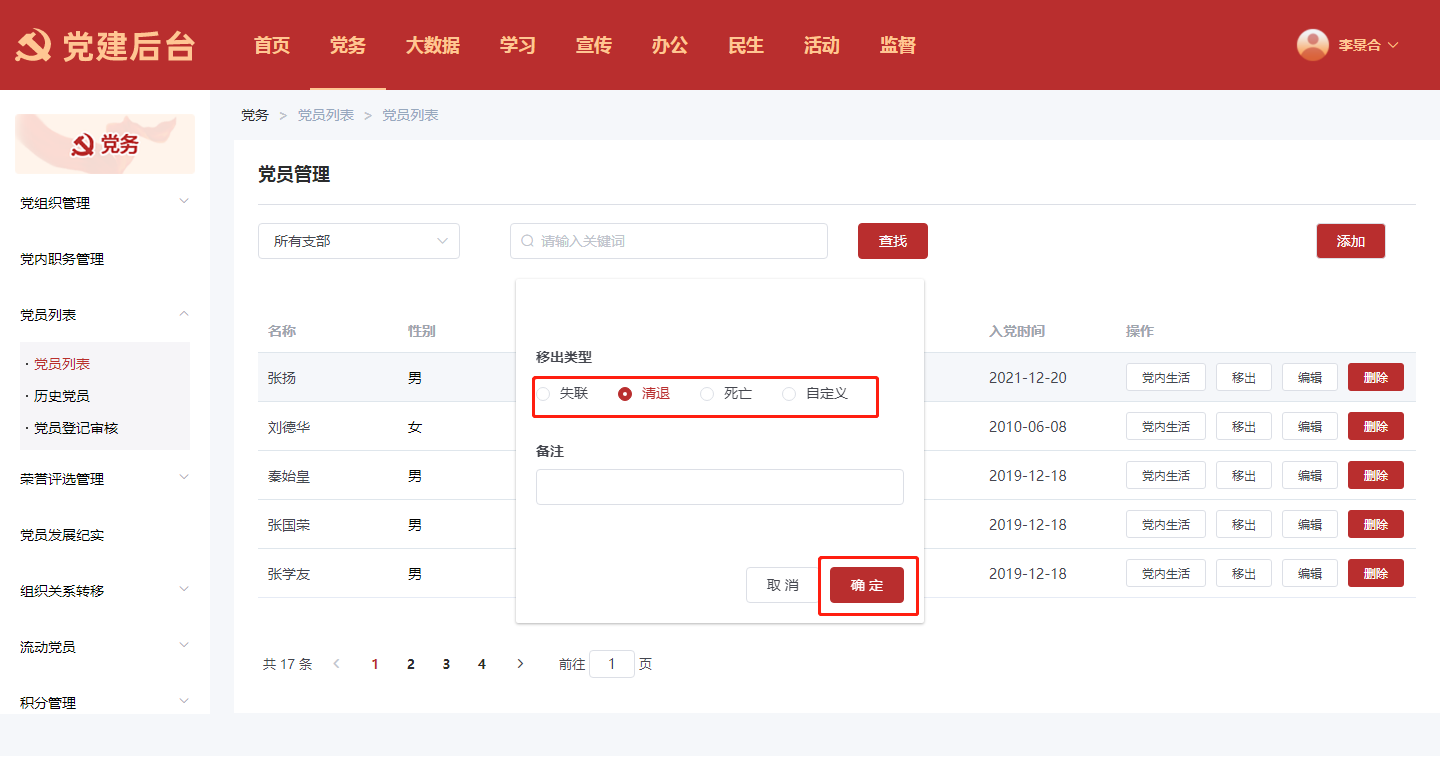Select the 自定义 radio option
The width and height of the screenshot is (1440, 757).
(x=789, y=394)
